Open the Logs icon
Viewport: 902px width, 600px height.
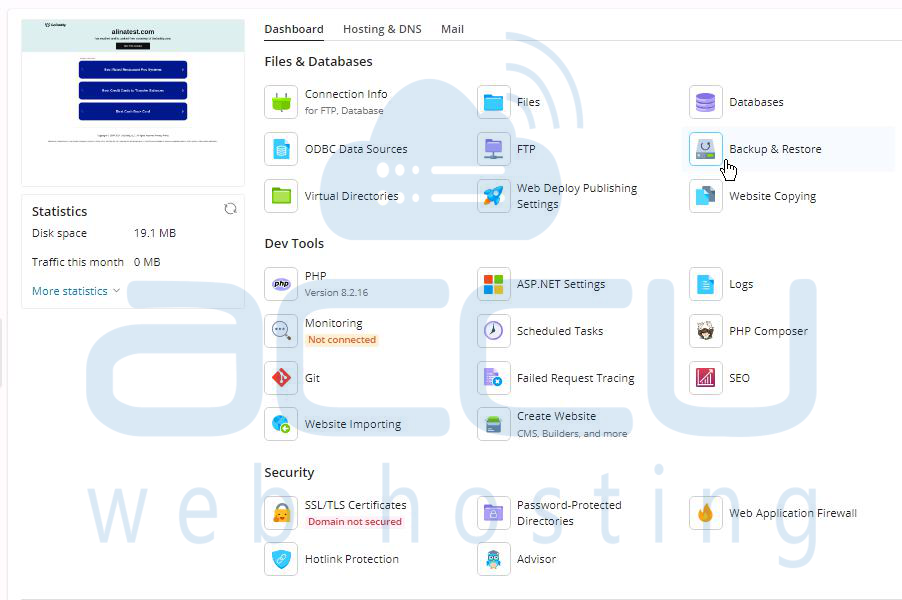tap(706, 284)
